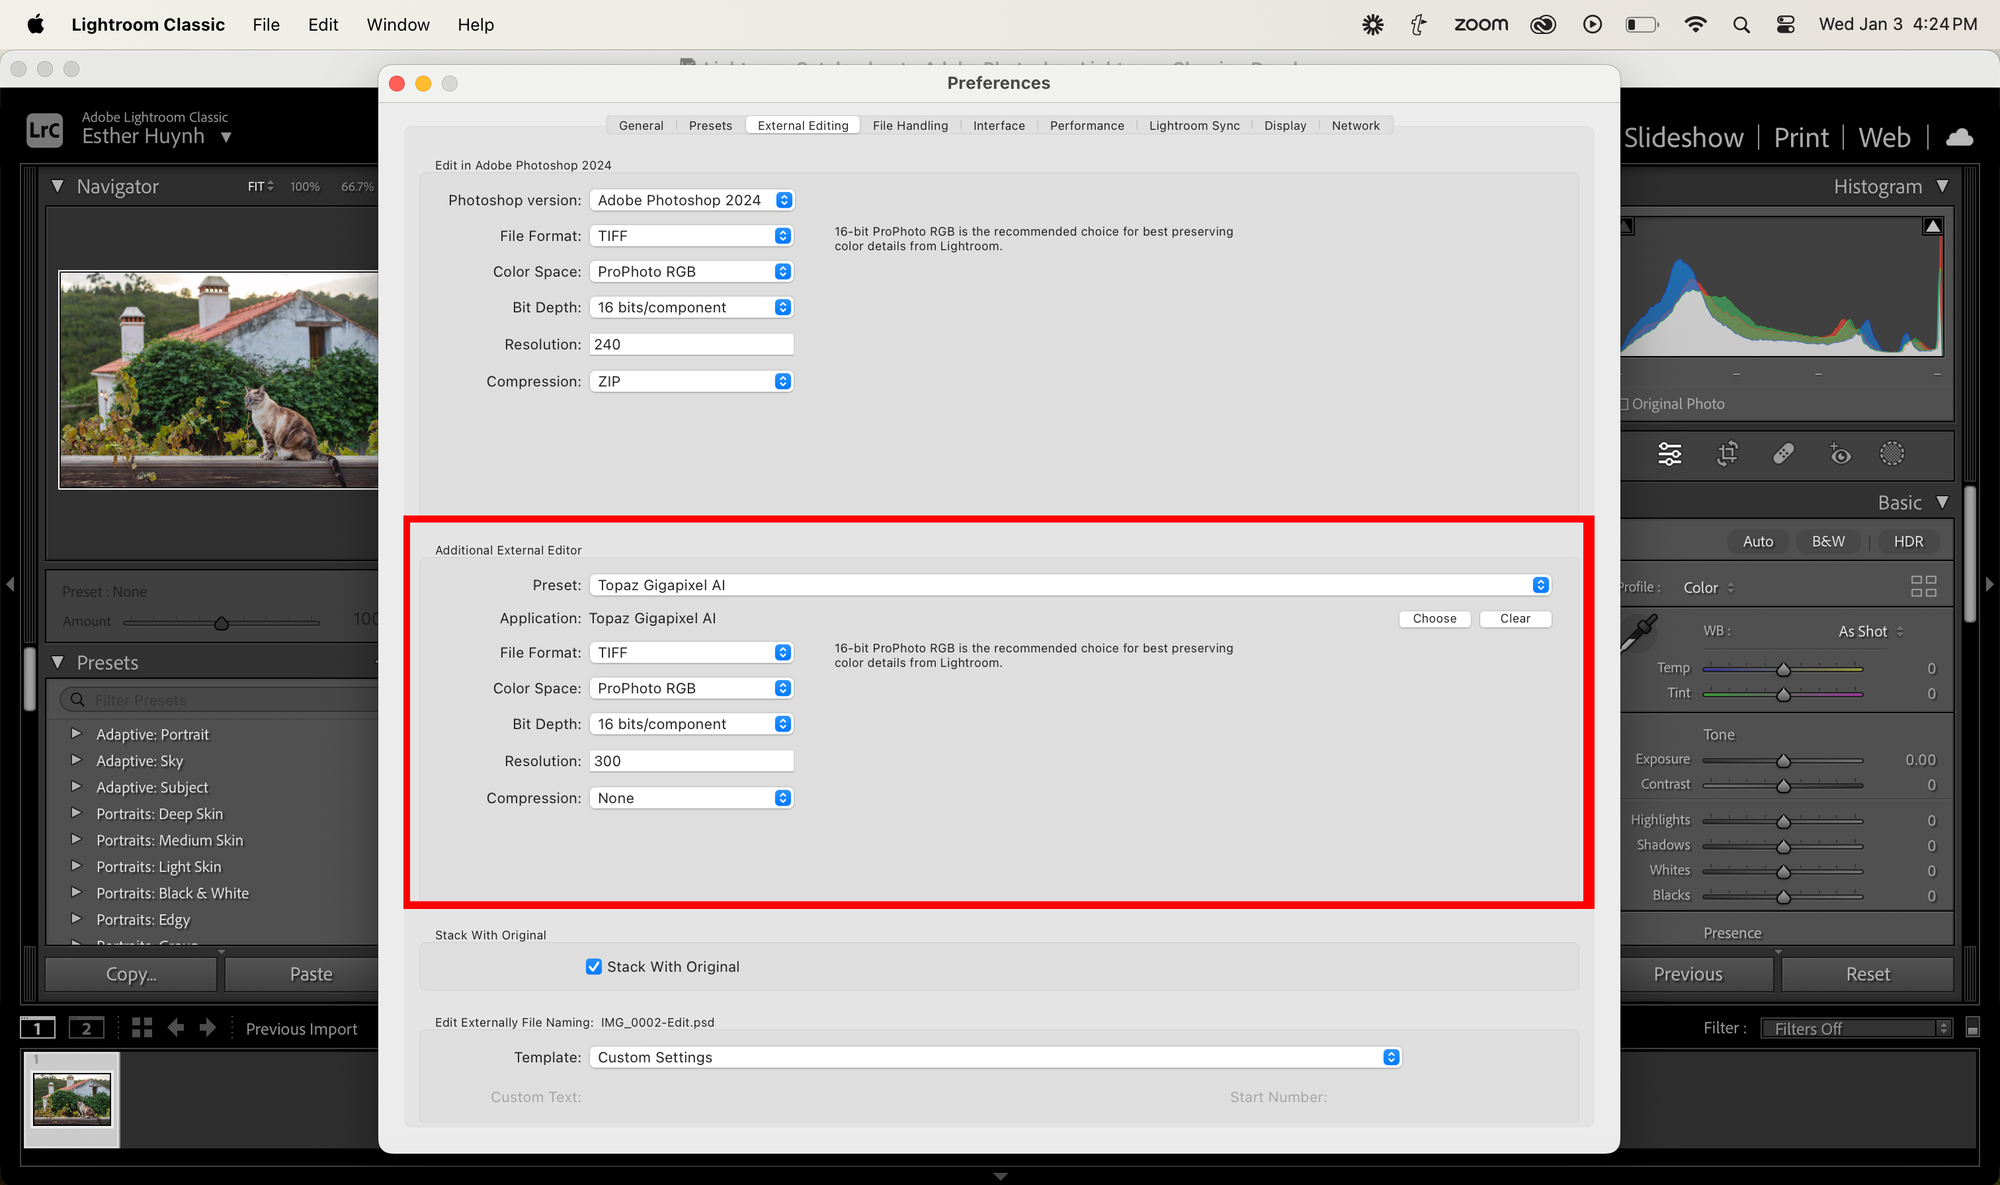The image size is (2000, 1185).
Task: Select the Healing brush tool icon
Action: point(1783,454)
